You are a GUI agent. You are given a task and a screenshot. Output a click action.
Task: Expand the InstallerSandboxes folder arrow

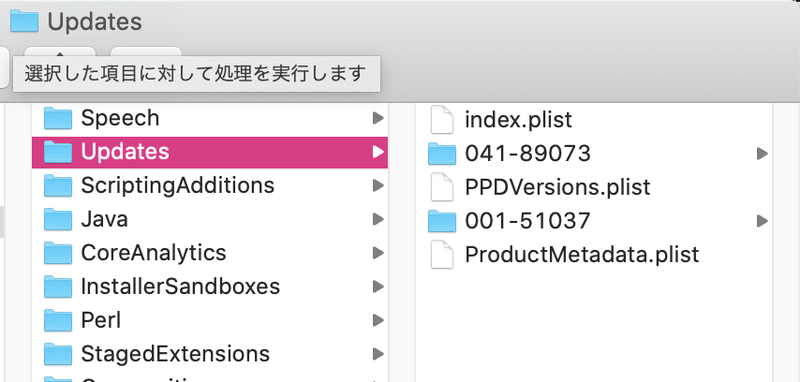point(378,287)
